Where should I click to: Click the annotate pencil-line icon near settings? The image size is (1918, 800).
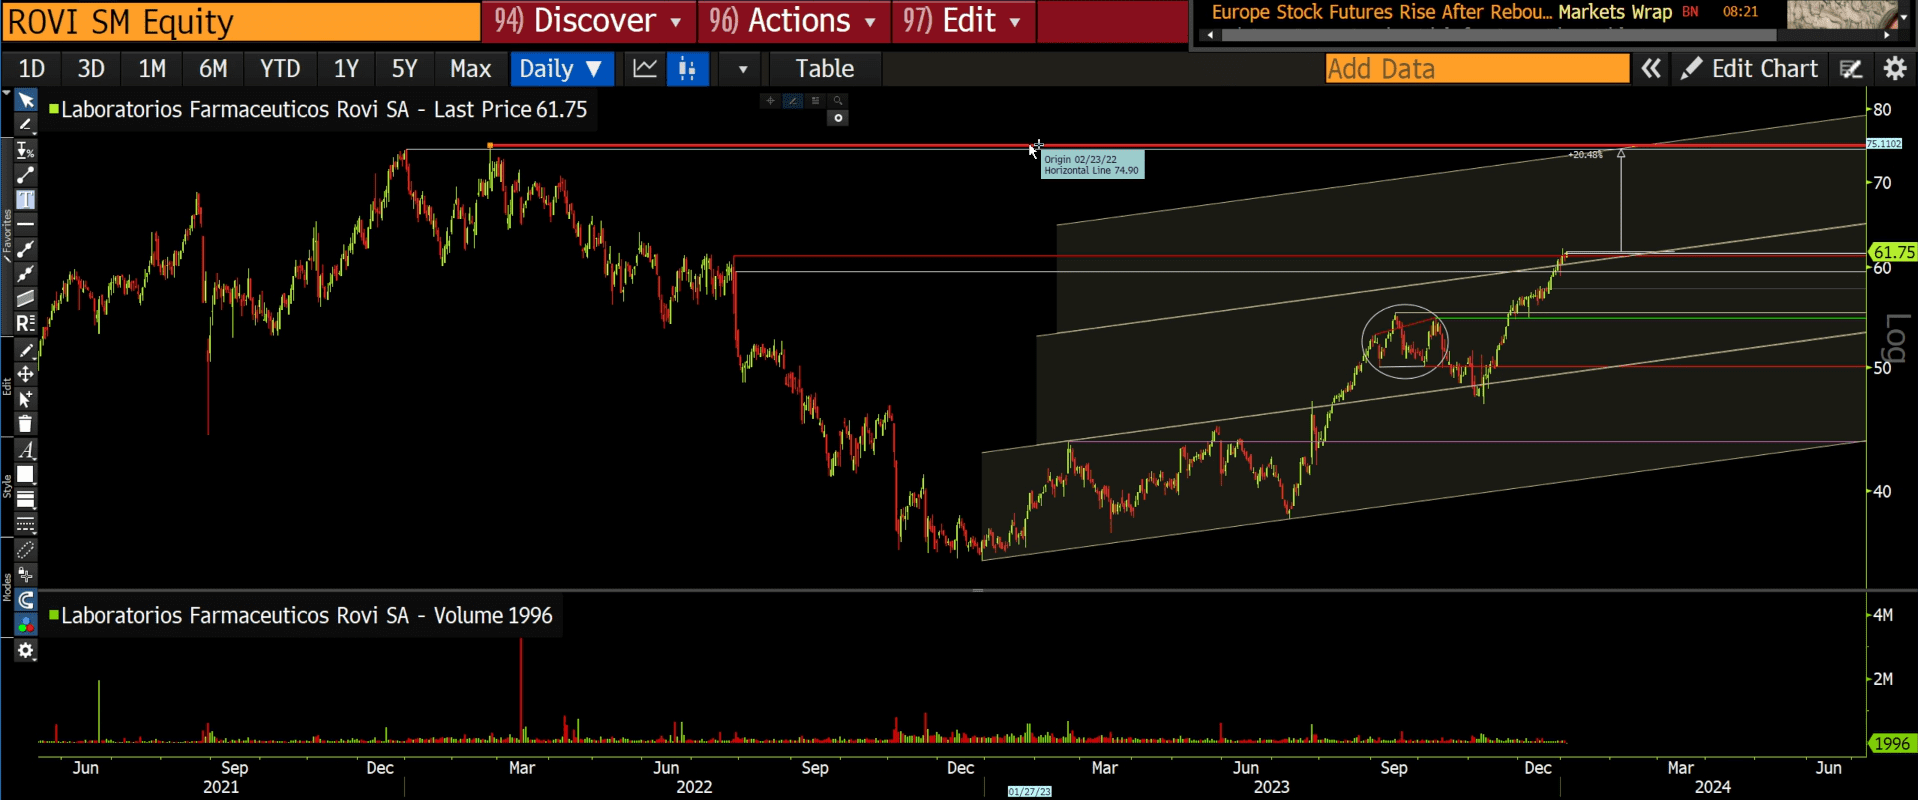tap(1851, 69)
